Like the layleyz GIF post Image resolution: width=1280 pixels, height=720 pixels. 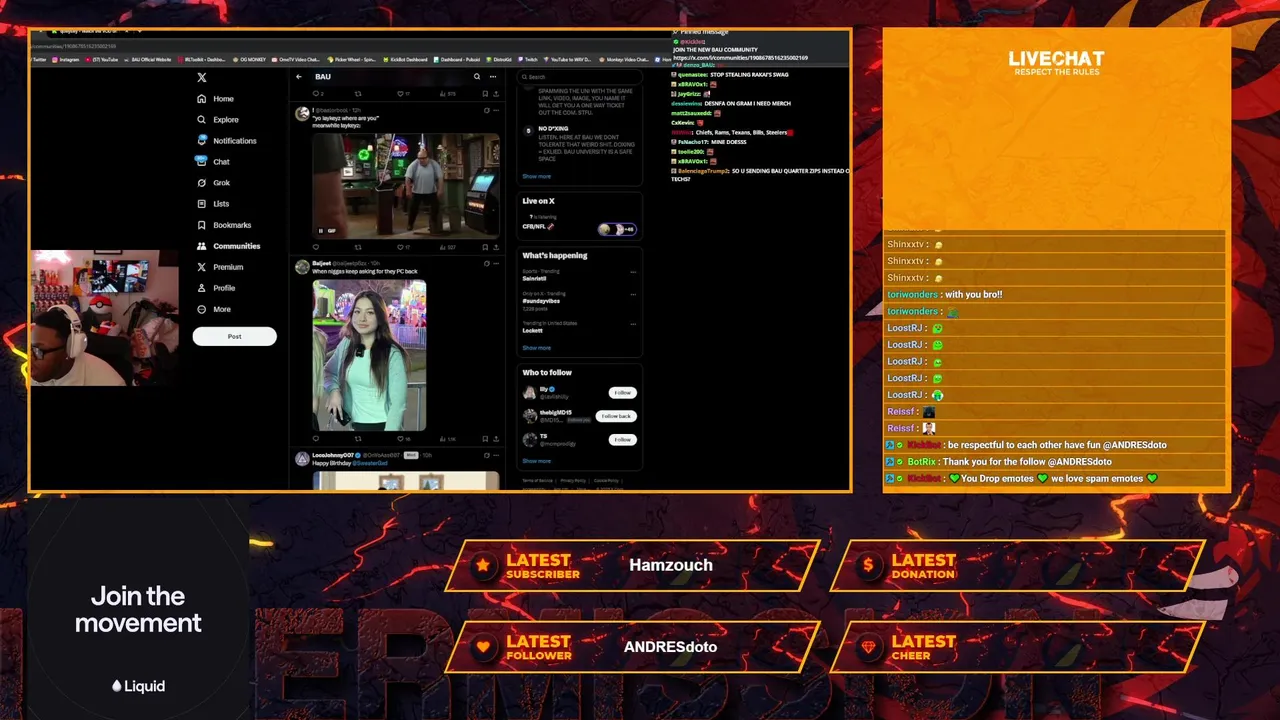pyautogui.click(x=400, y=247)
